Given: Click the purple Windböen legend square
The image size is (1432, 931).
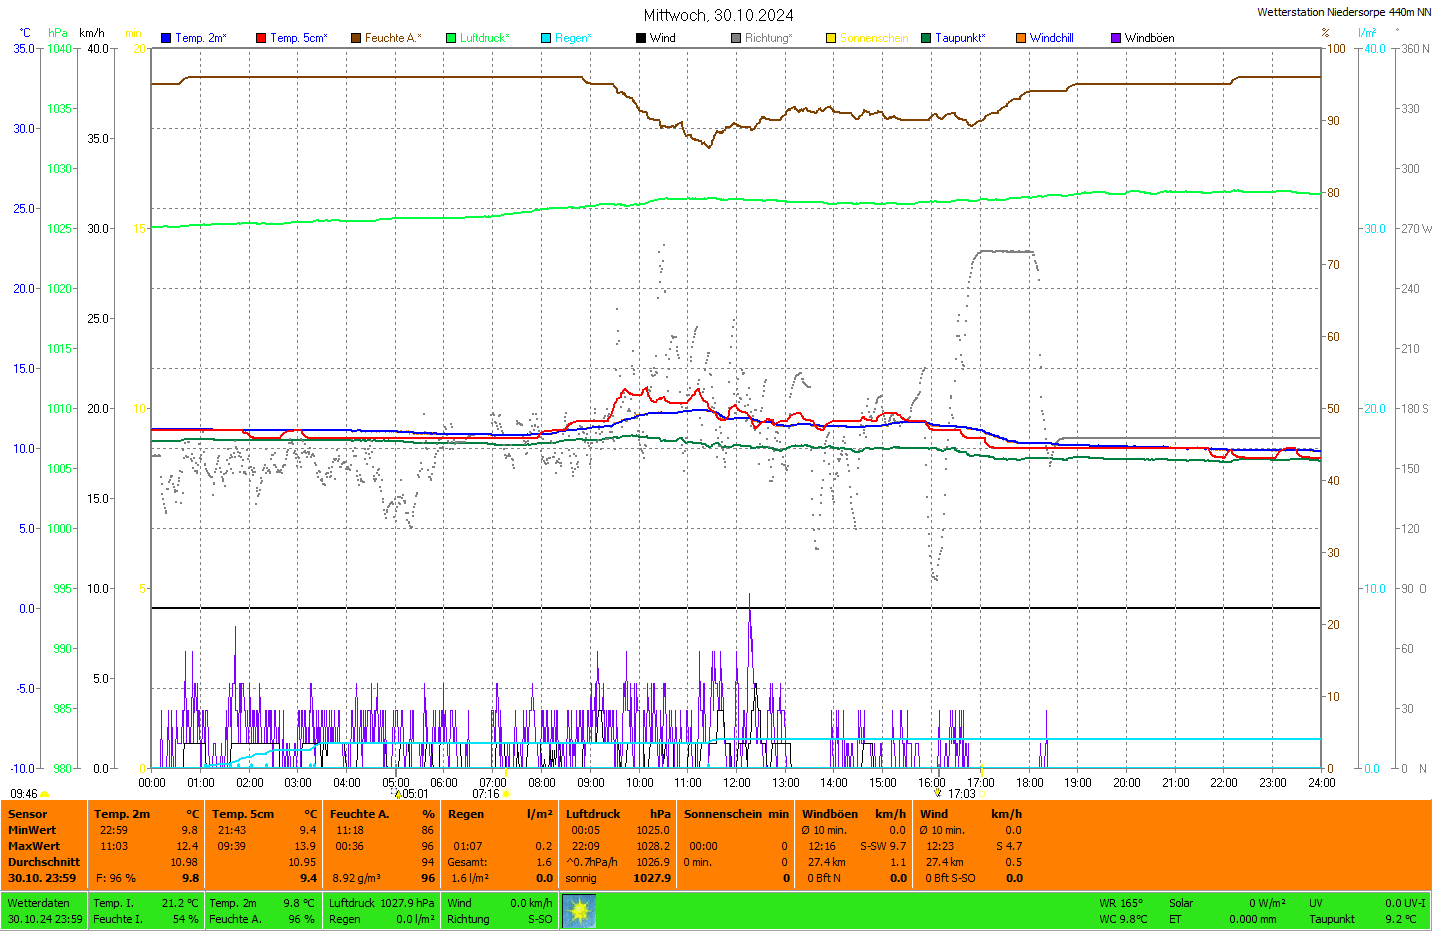Looking at the screenshot, I should [x=1116, y=38].
